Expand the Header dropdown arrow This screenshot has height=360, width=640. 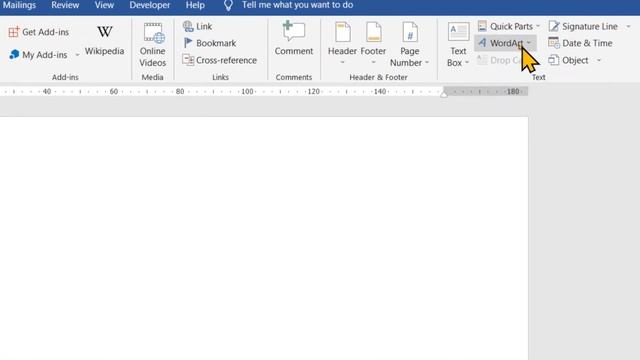coord(342,62)
